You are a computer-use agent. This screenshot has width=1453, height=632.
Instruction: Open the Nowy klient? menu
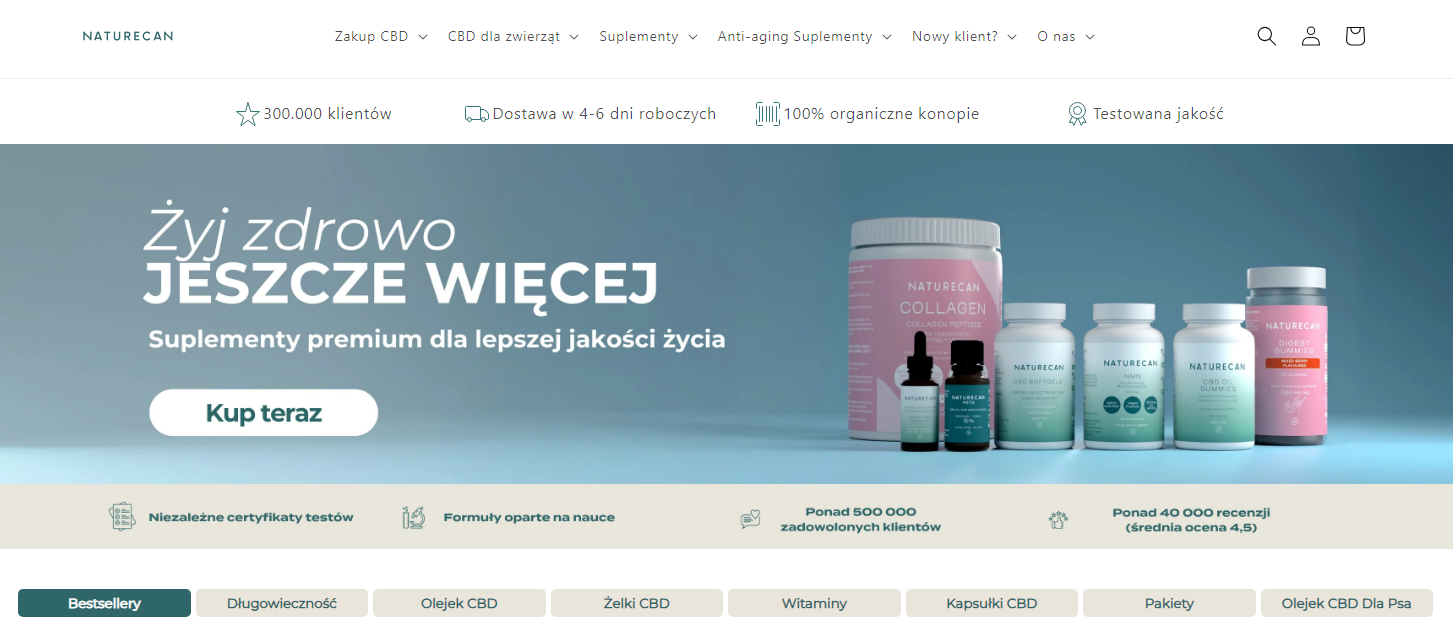[964, 36]
